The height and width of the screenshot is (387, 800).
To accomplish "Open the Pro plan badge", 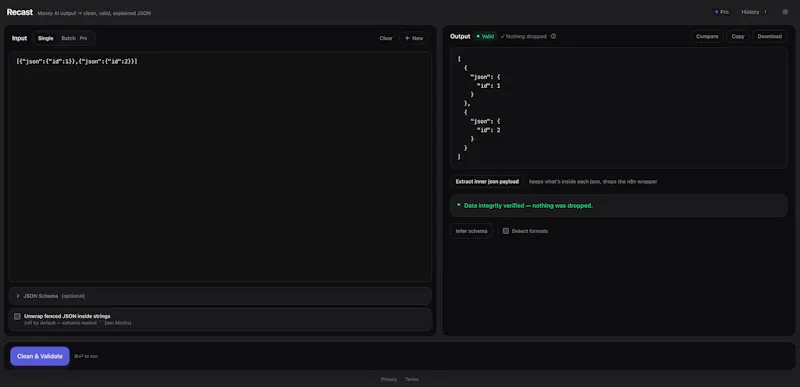I will 722,12.
